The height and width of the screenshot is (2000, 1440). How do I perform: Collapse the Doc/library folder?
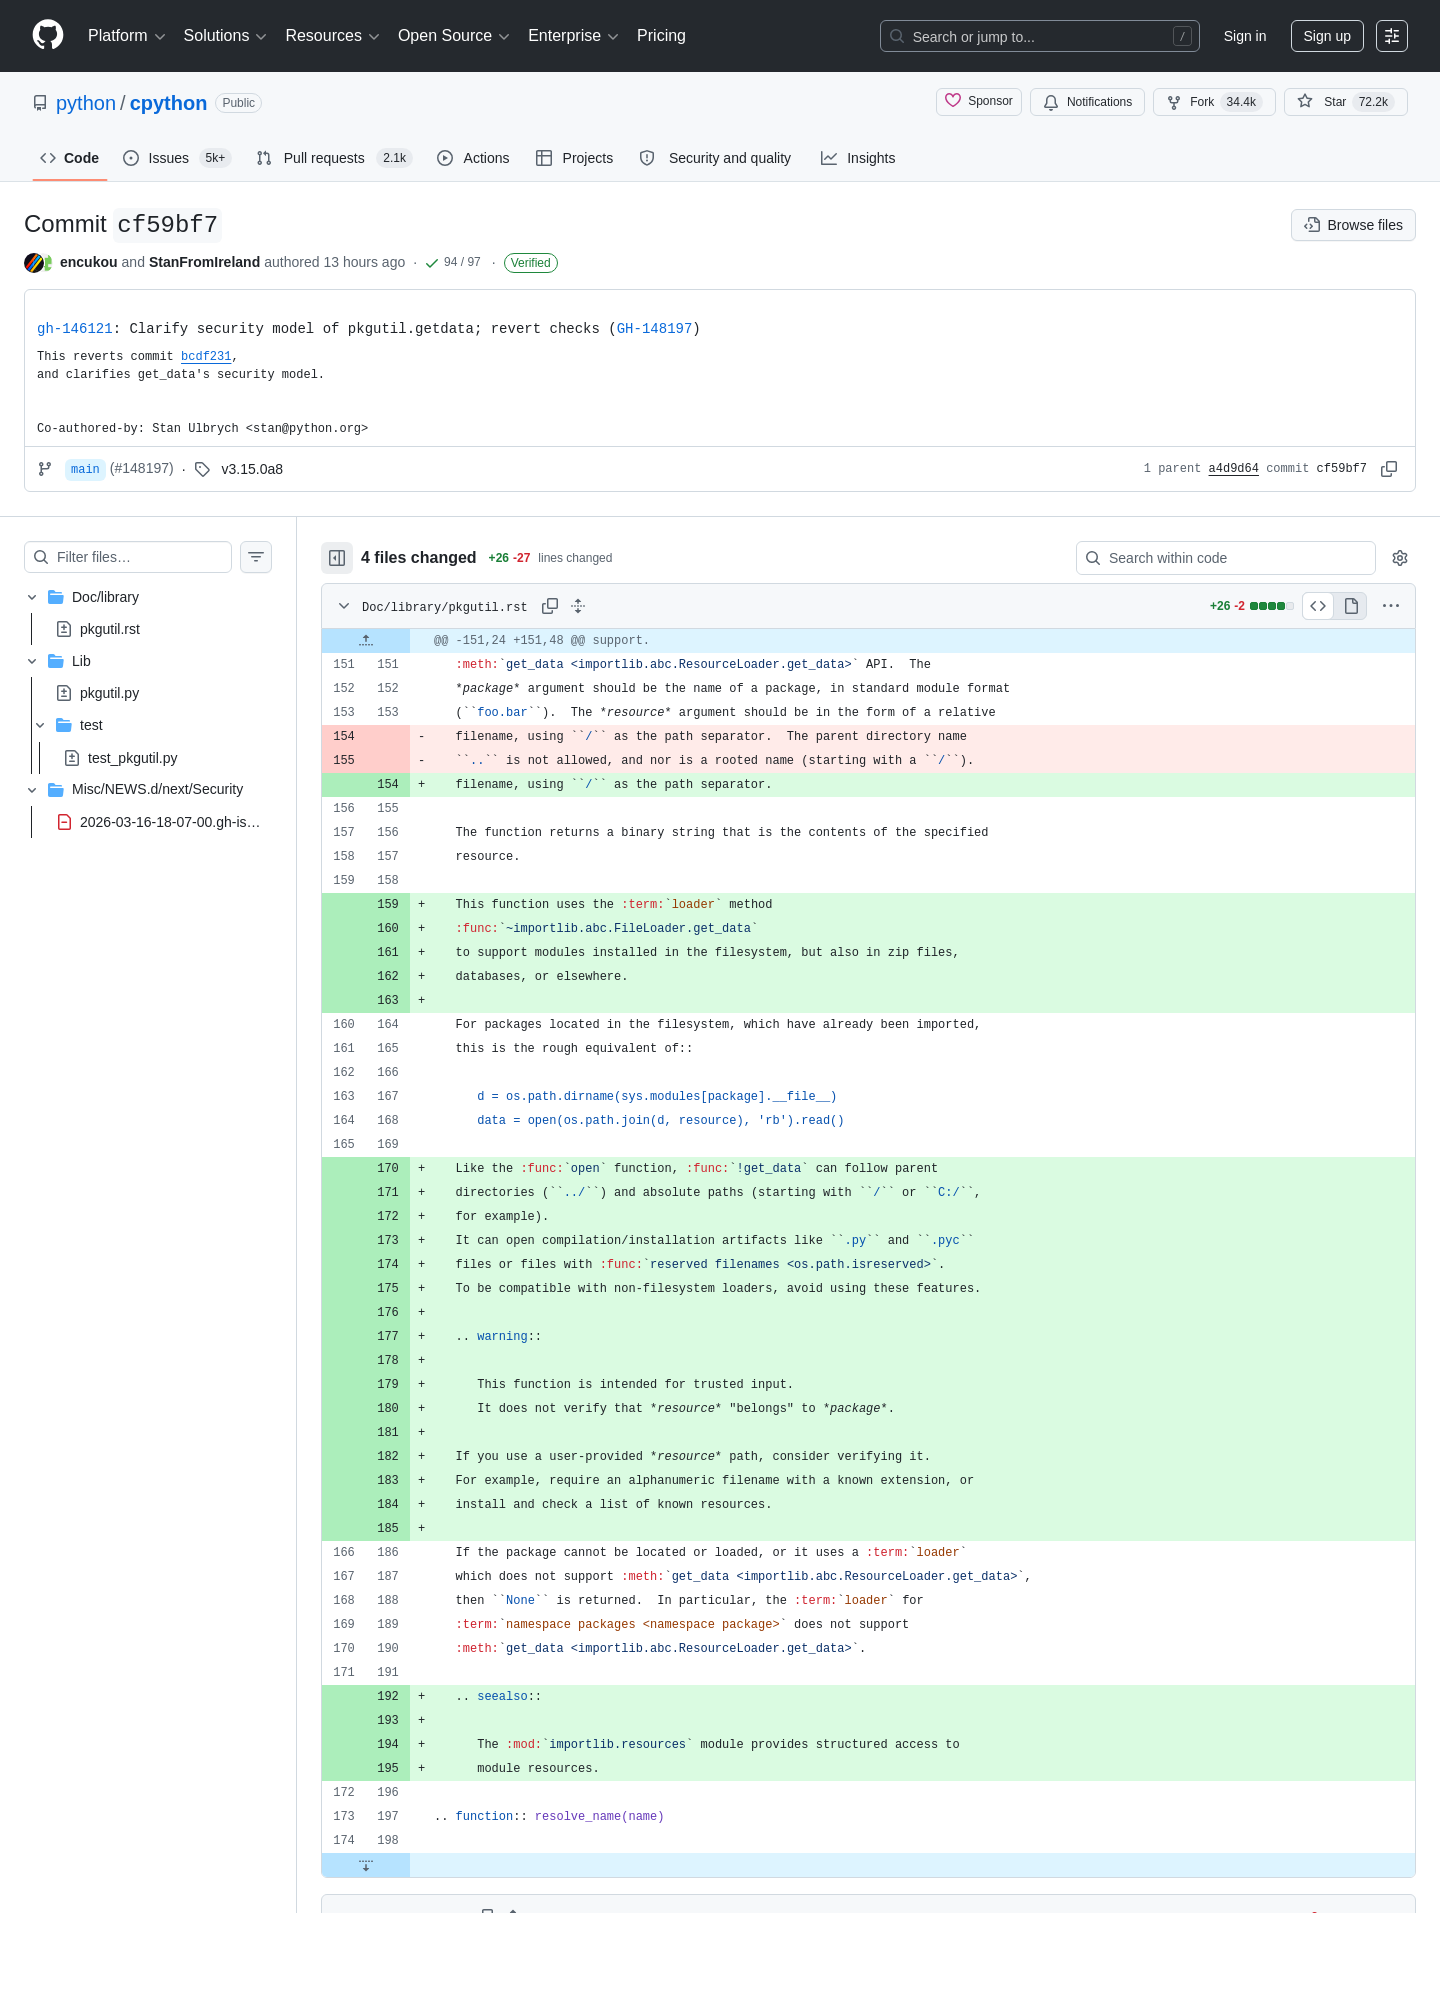[32, 597]
